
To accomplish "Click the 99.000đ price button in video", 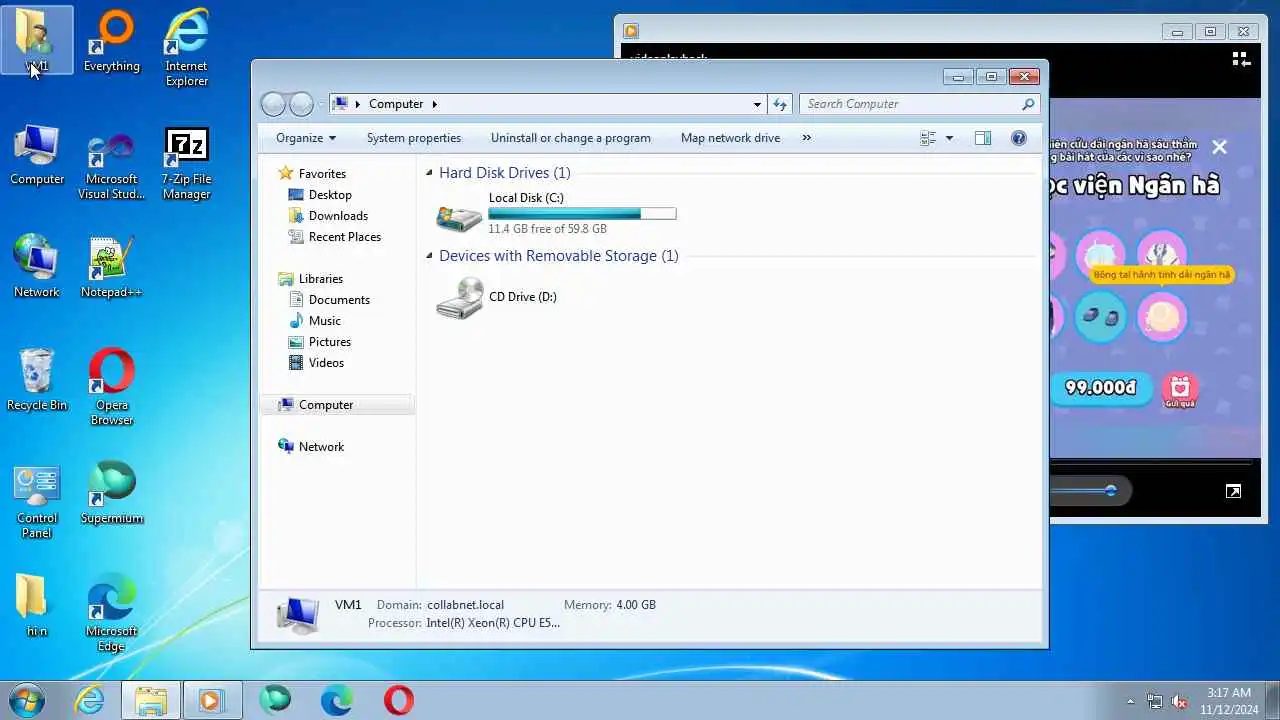I will (x=1101, y=388).
